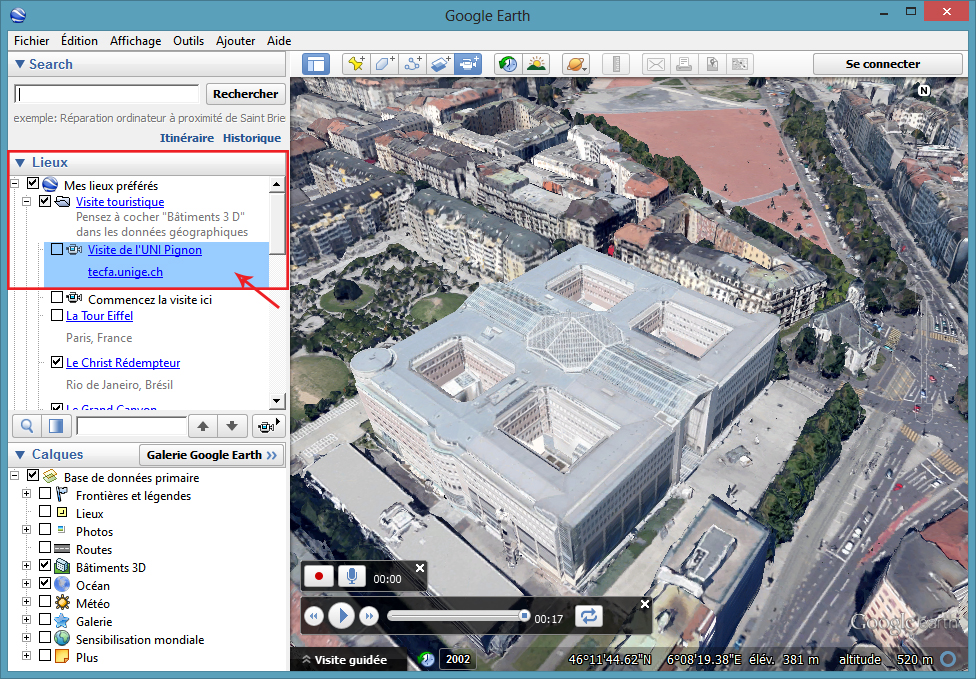Viewport: 976px width, 679px height.
Task: Play the guided tour
Action: click(x=341, y=616)
